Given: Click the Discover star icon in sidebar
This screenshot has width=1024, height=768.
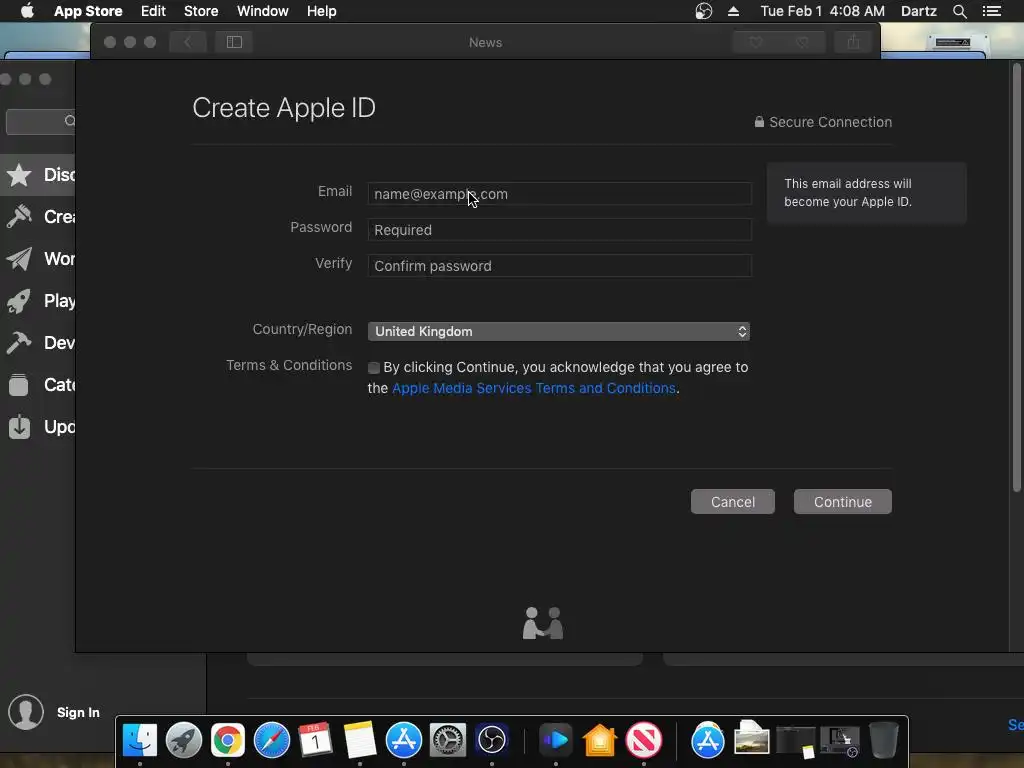Looking at the screenshot, I should pos(19,175).
